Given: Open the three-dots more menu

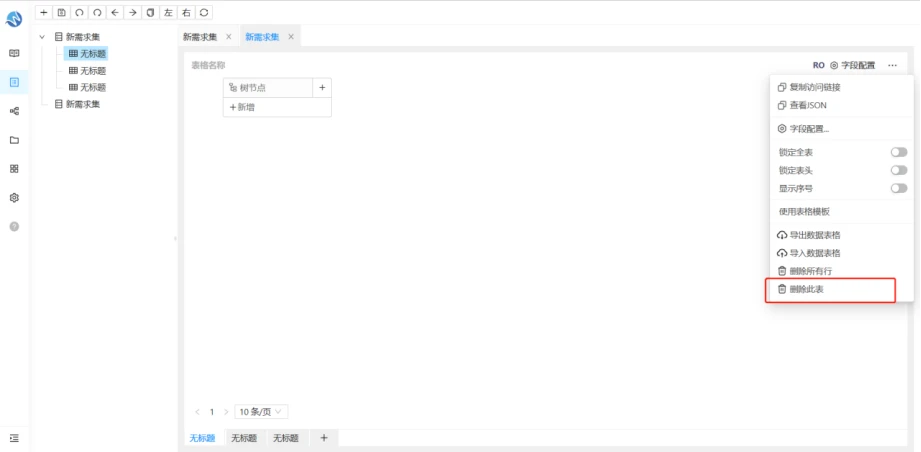Looking at the screenshot, I should coord(892,65).
